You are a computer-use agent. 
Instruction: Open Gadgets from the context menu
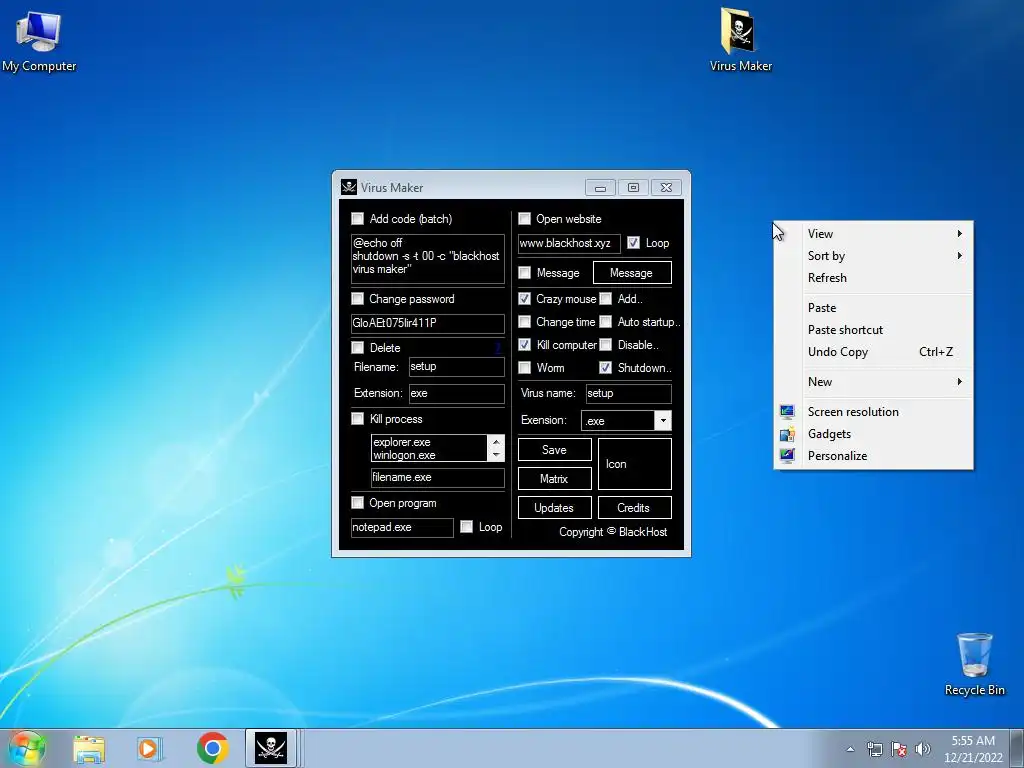(x=874, y=434)
